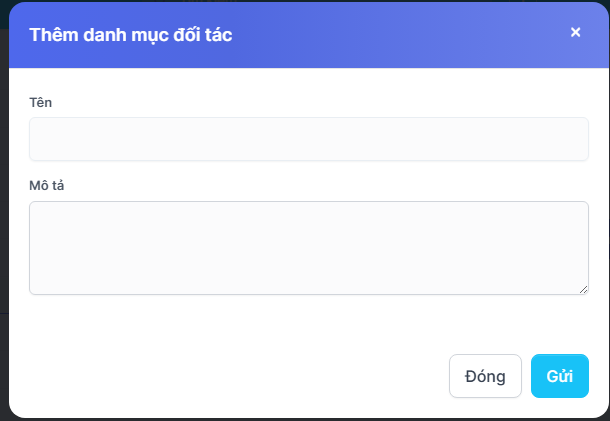
Task: Select the white close button in footer
Action: point(485,376)
